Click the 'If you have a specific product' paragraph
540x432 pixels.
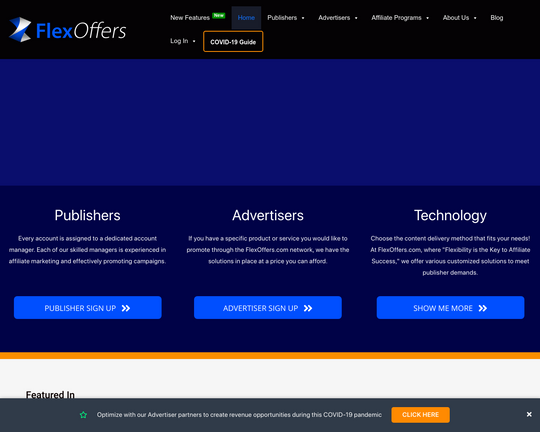pyautogui.click(x=268, y=250)
